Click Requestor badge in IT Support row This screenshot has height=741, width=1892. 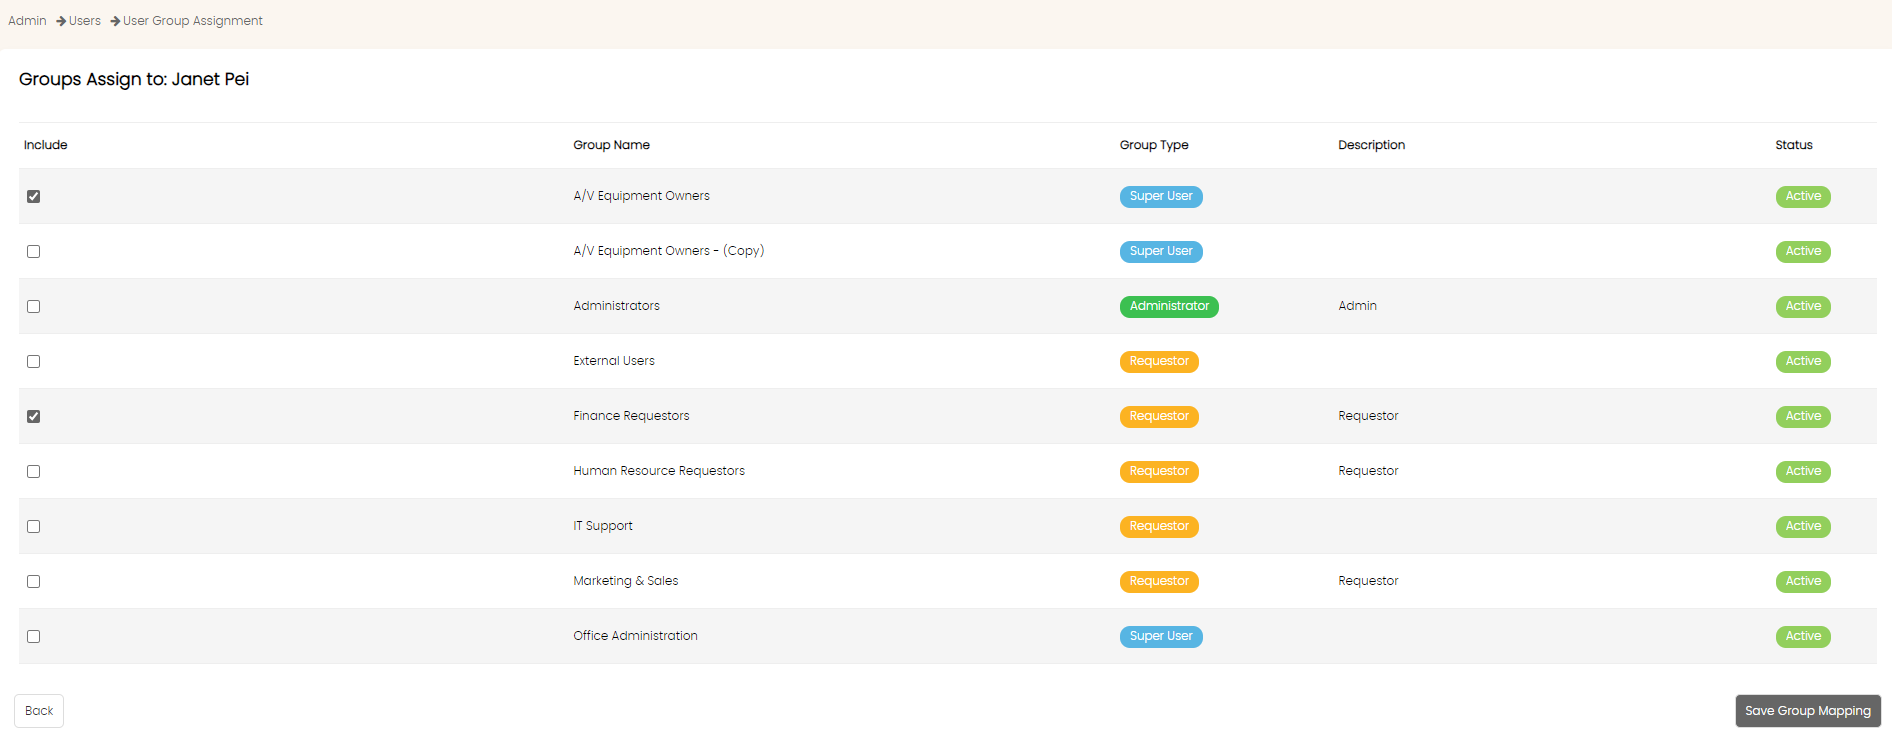point(1159,527)
